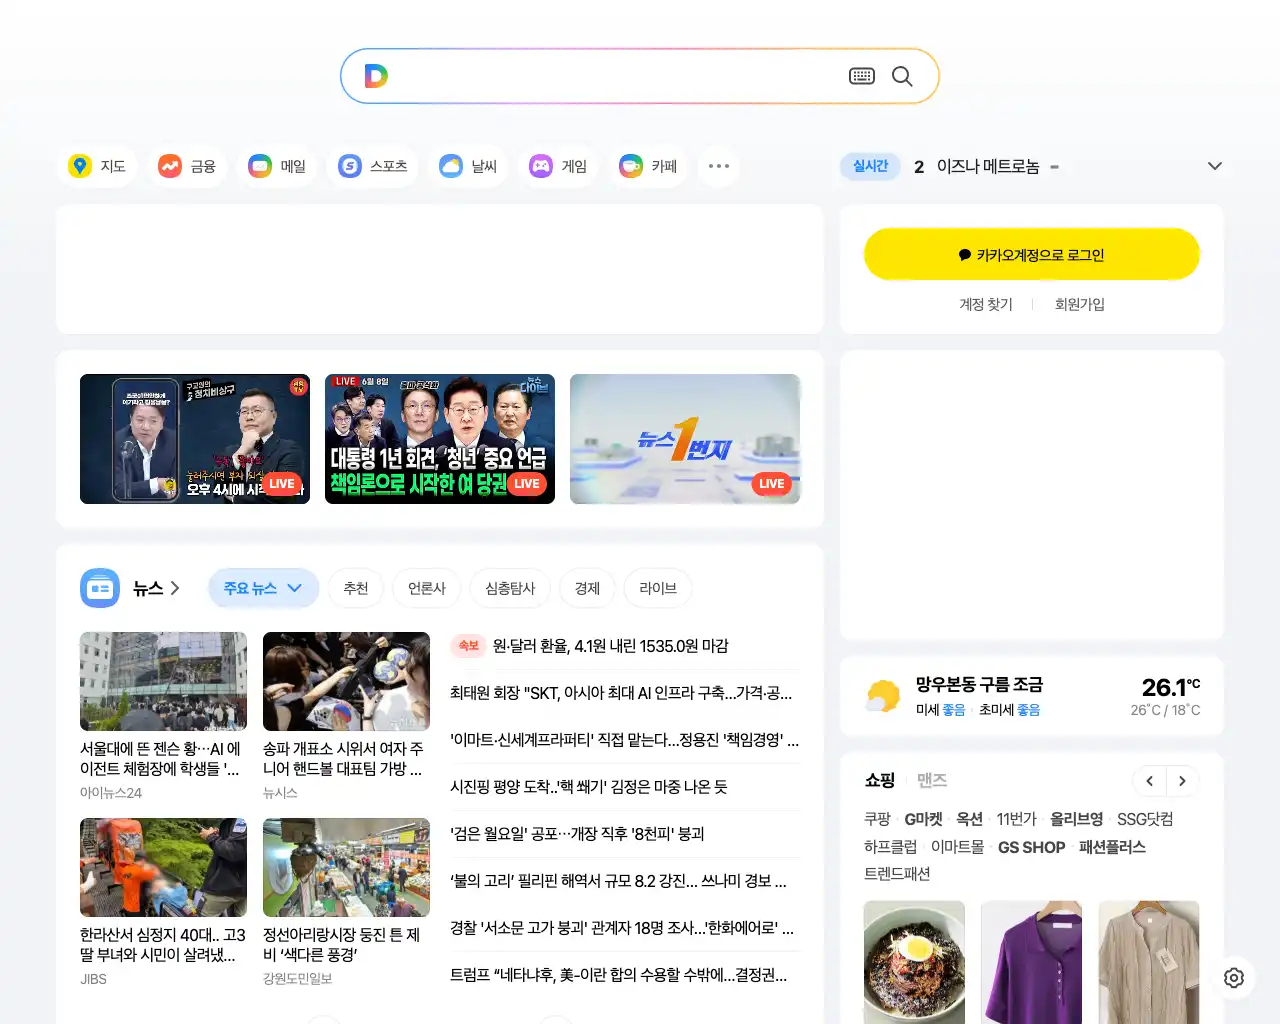Open headline 최태원 회장 SKT 아시아 최대 AI 인프라
Viewport: 1280px width, 1024px height.
tap(621, 693)
